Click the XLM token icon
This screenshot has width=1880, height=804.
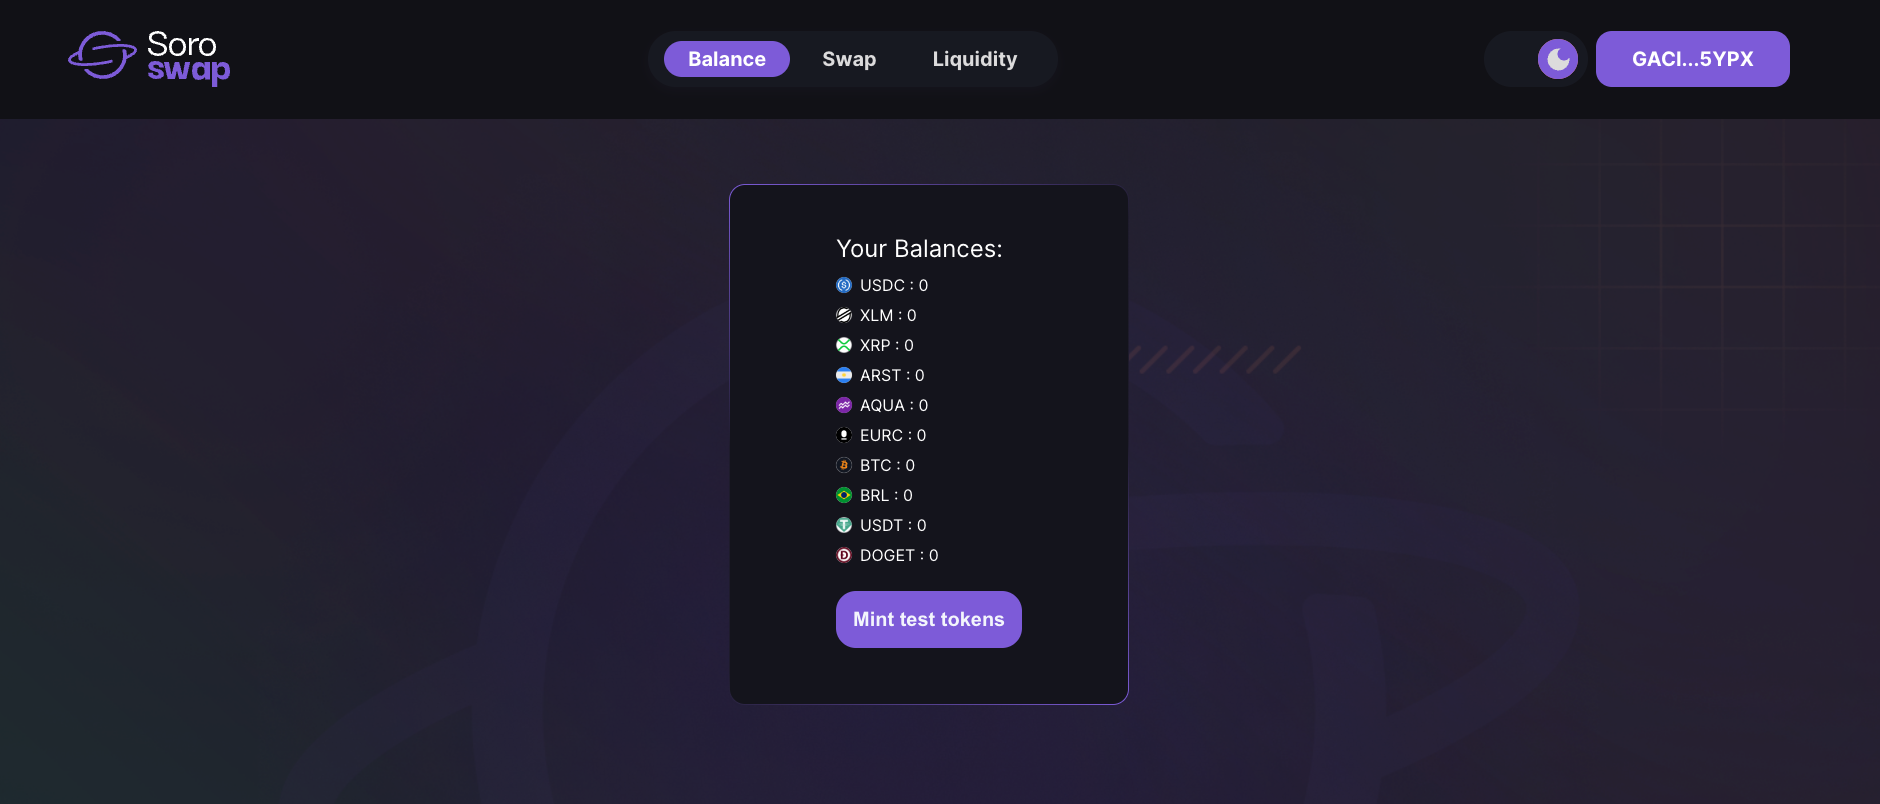844,315
